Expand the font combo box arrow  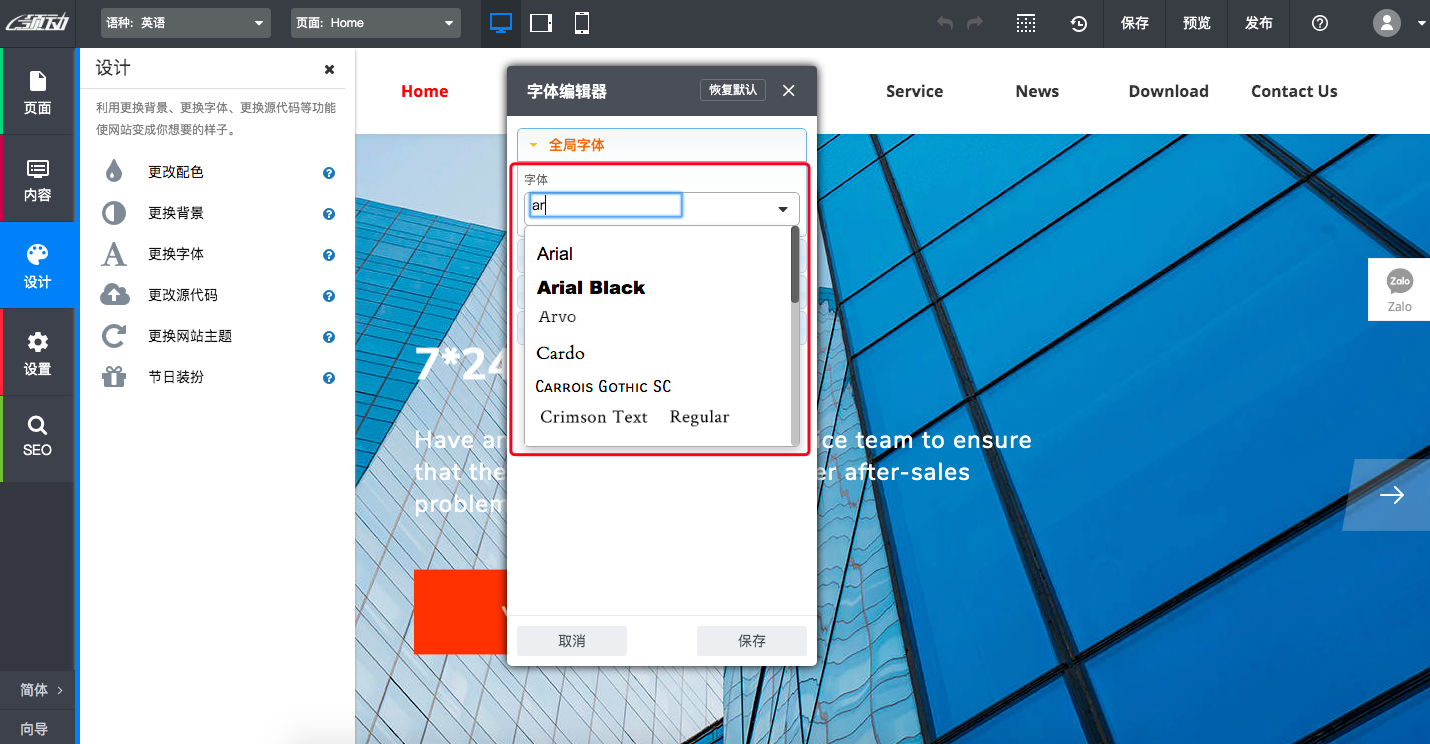coord(783,209)
